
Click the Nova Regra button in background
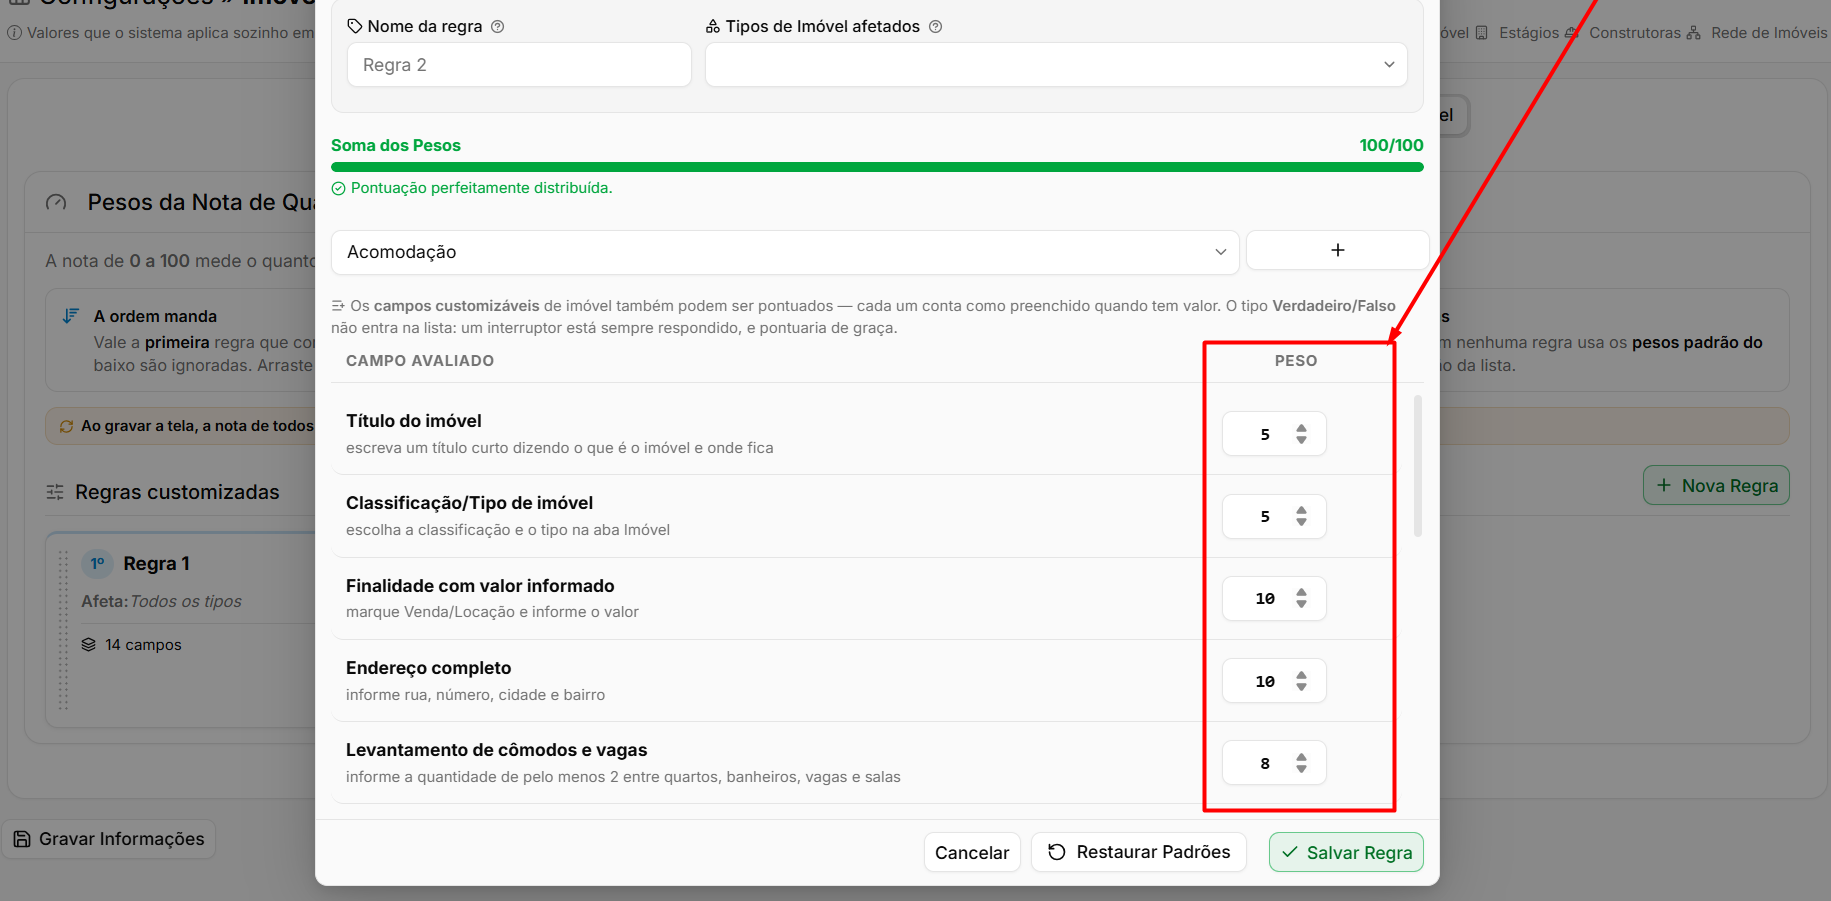(1716, 485)
